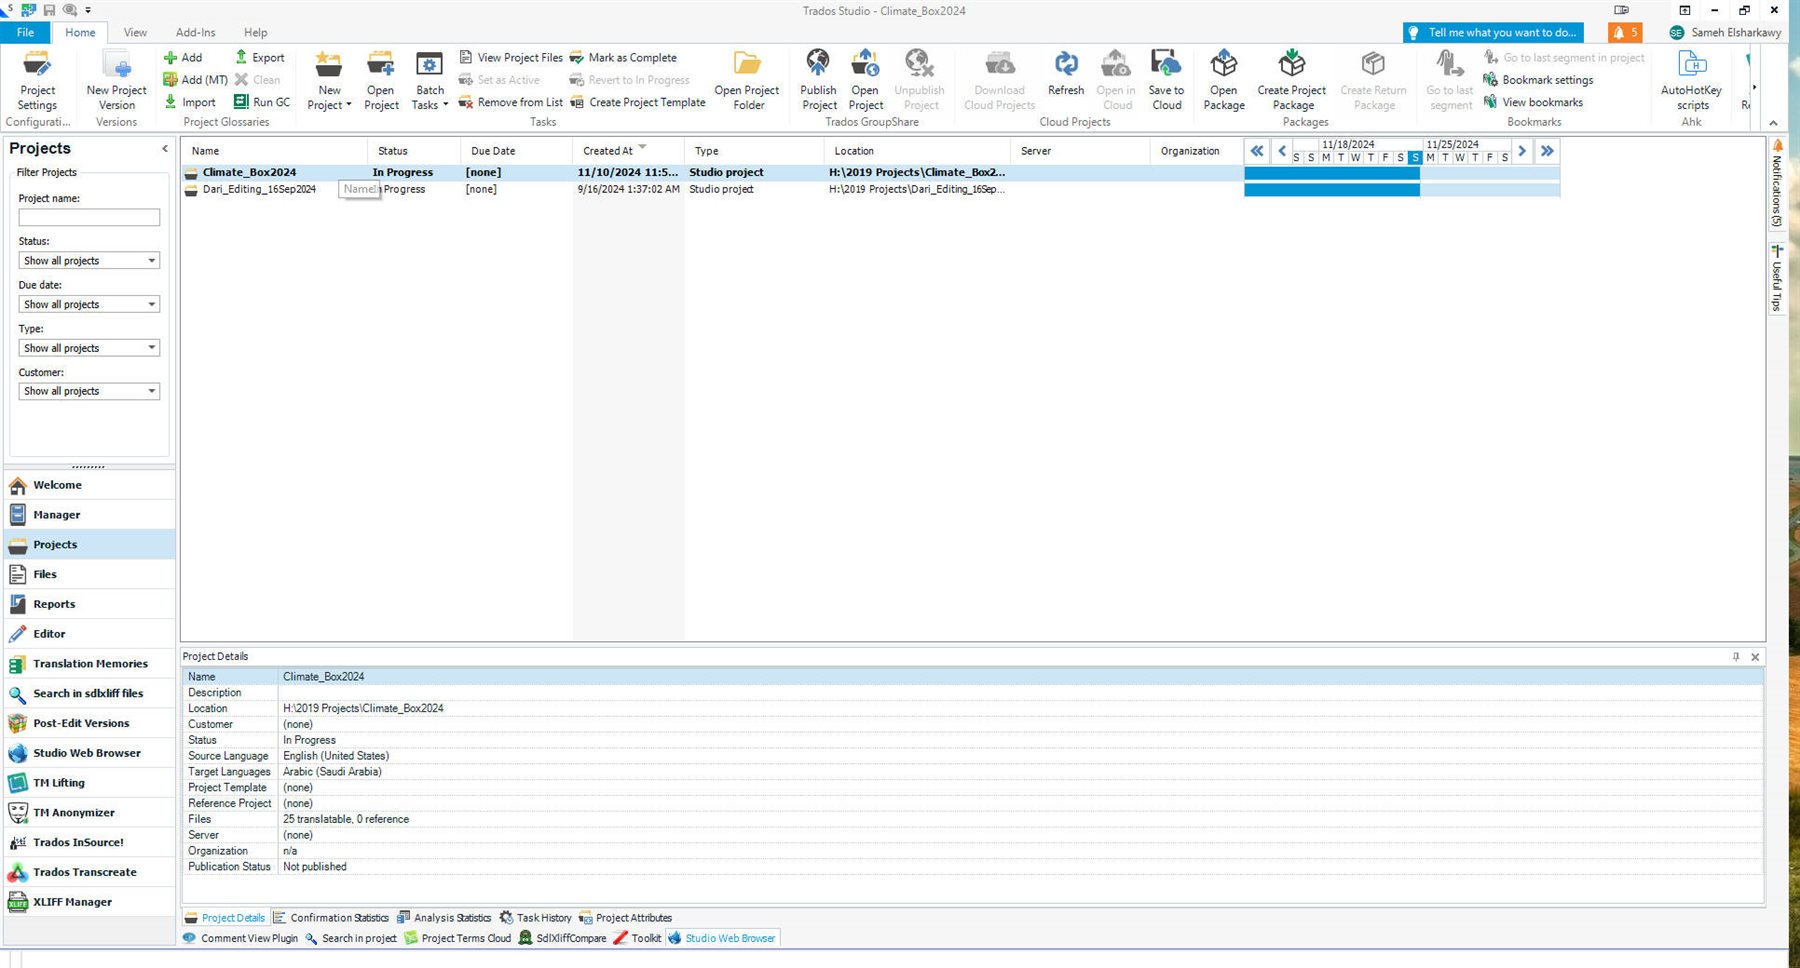Import project glossary
1800x968 pixels.
click(x=190, y=102)
